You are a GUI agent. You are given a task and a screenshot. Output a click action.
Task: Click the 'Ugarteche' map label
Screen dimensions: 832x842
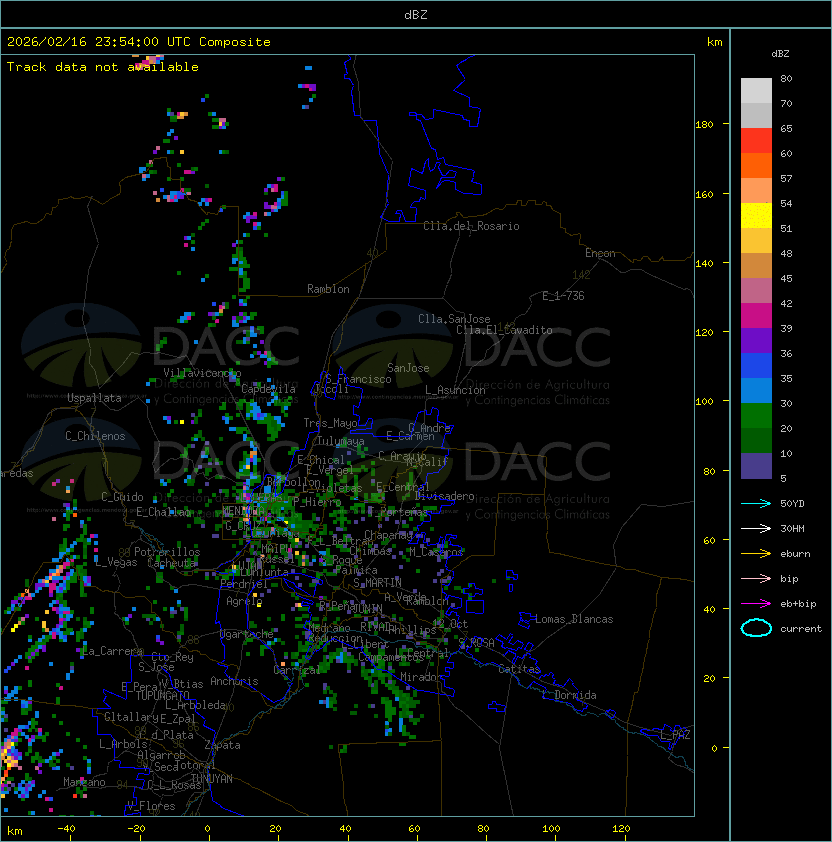(x=246, y=634)
